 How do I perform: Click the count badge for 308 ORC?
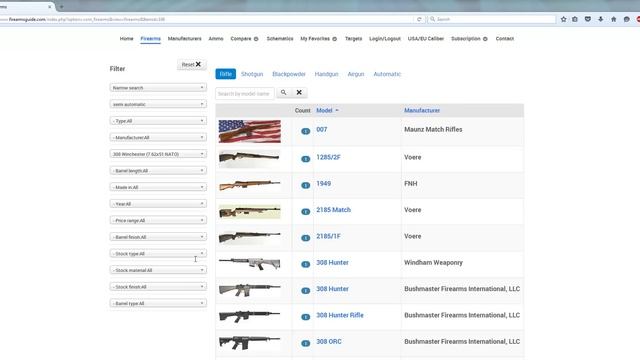[305, 343]
